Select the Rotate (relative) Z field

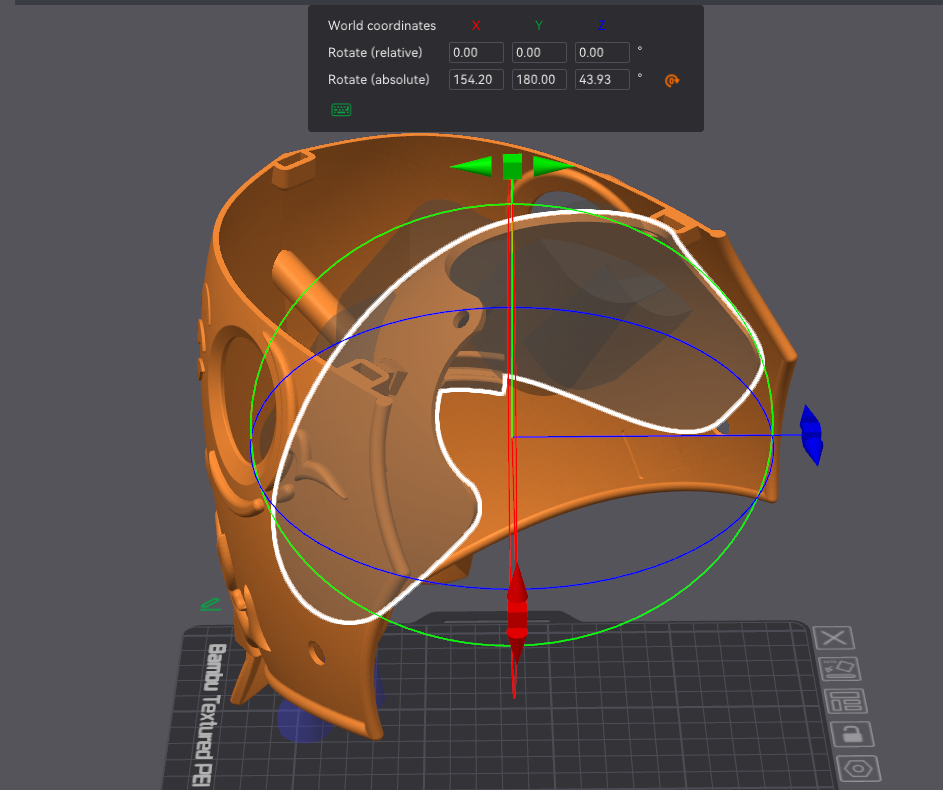pyautogui.click(x=602, y=52)
